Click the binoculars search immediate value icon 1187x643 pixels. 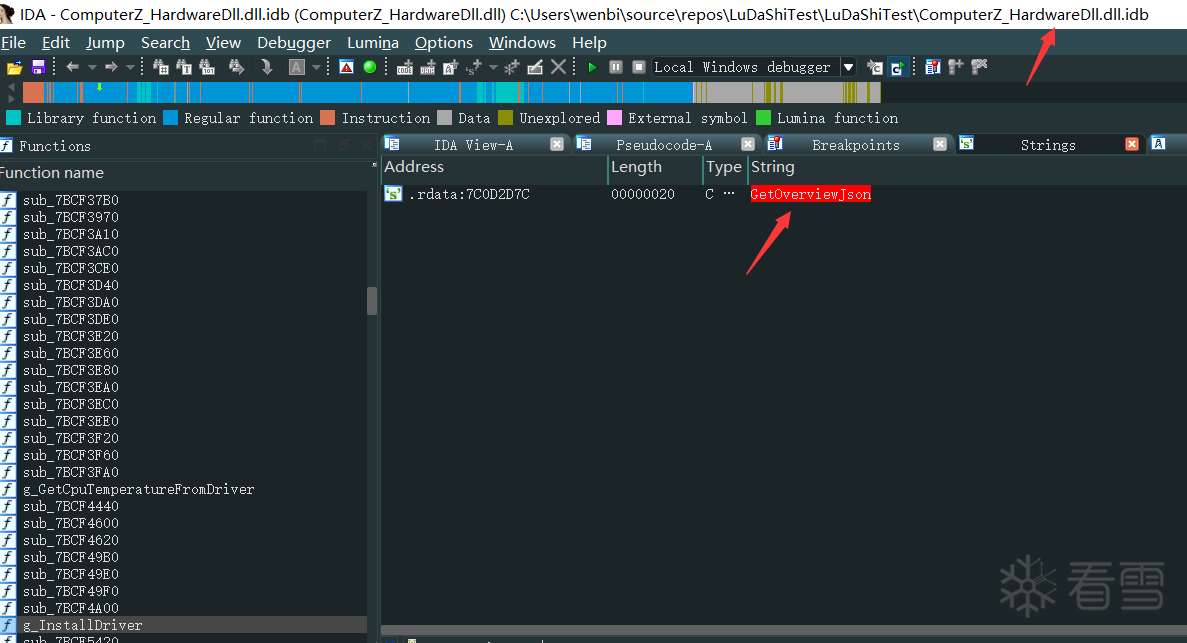pos(160,67)
